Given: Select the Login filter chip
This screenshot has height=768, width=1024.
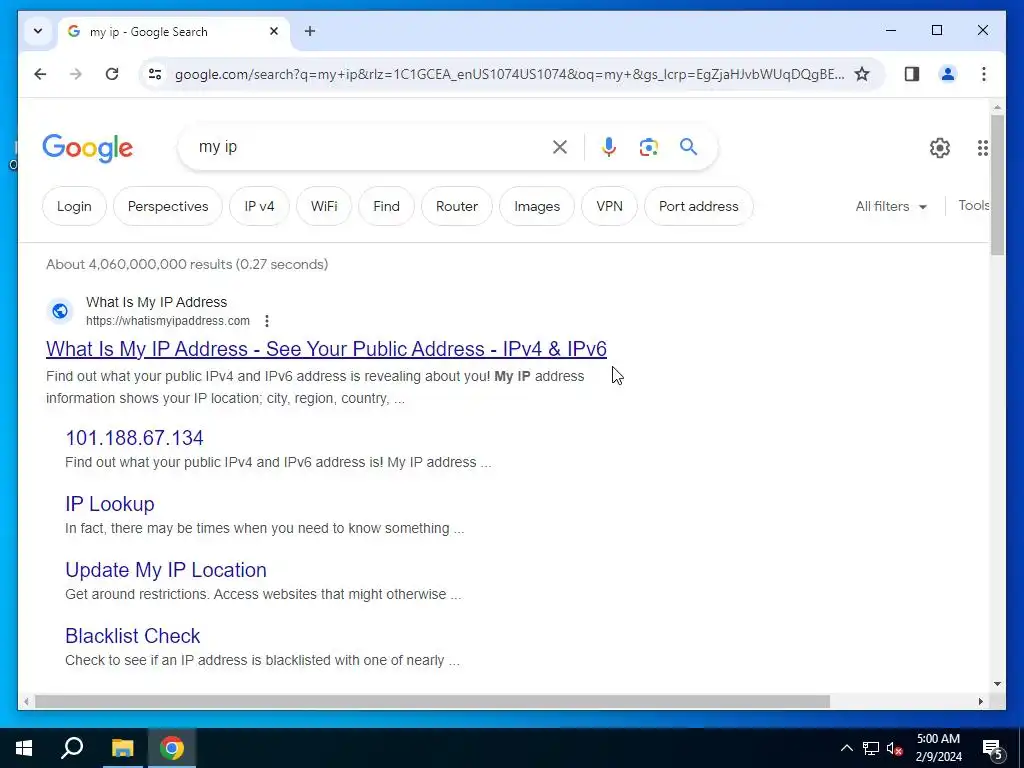Looking at the screenshot, I should coord(74,206).
